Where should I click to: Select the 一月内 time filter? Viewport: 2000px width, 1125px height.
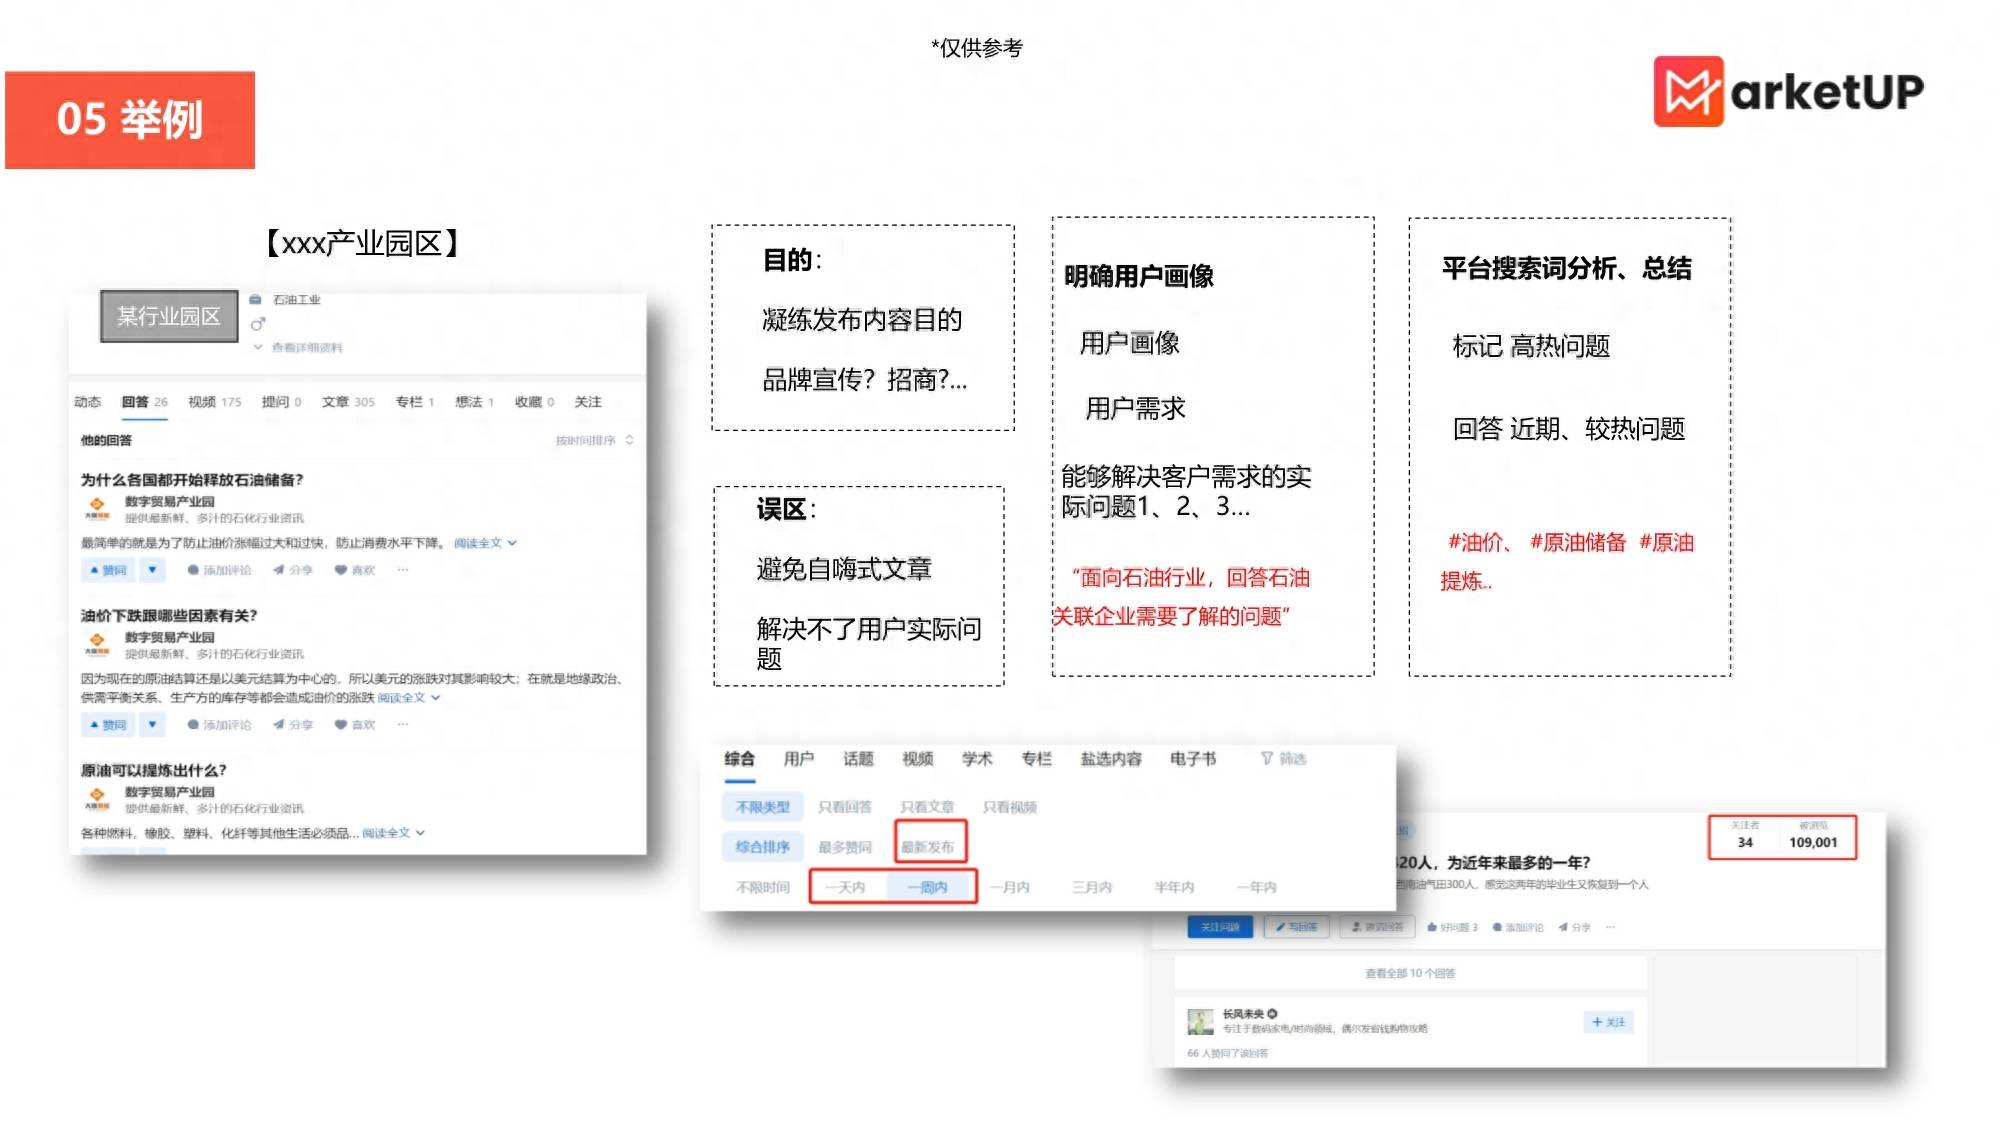tap(1009, 887)
